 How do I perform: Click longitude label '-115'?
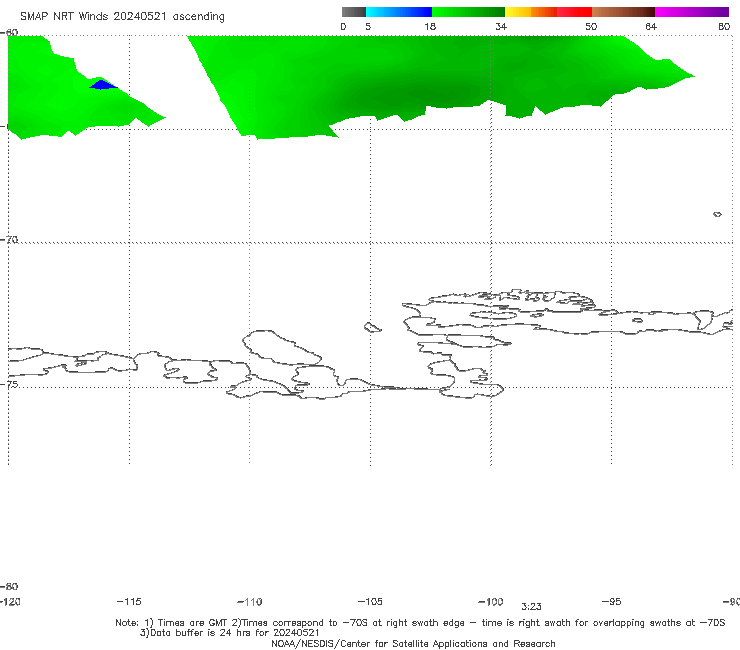(x=128, y=601)
